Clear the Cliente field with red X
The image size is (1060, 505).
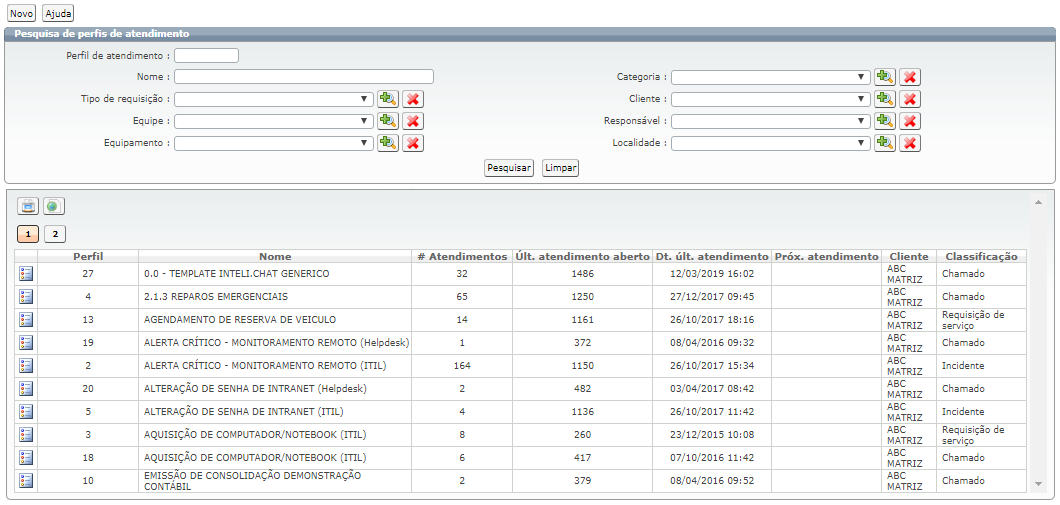[910, 99]
